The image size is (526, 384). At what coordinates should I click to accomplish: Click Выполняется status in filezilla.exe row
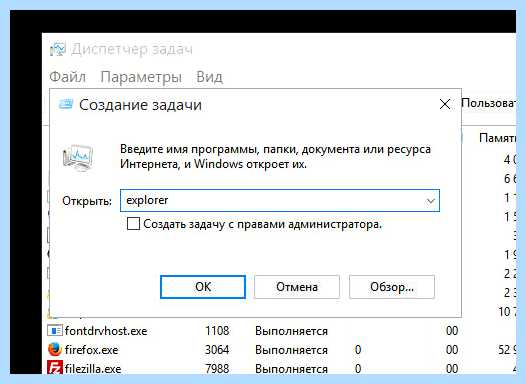tap(291, 369)
